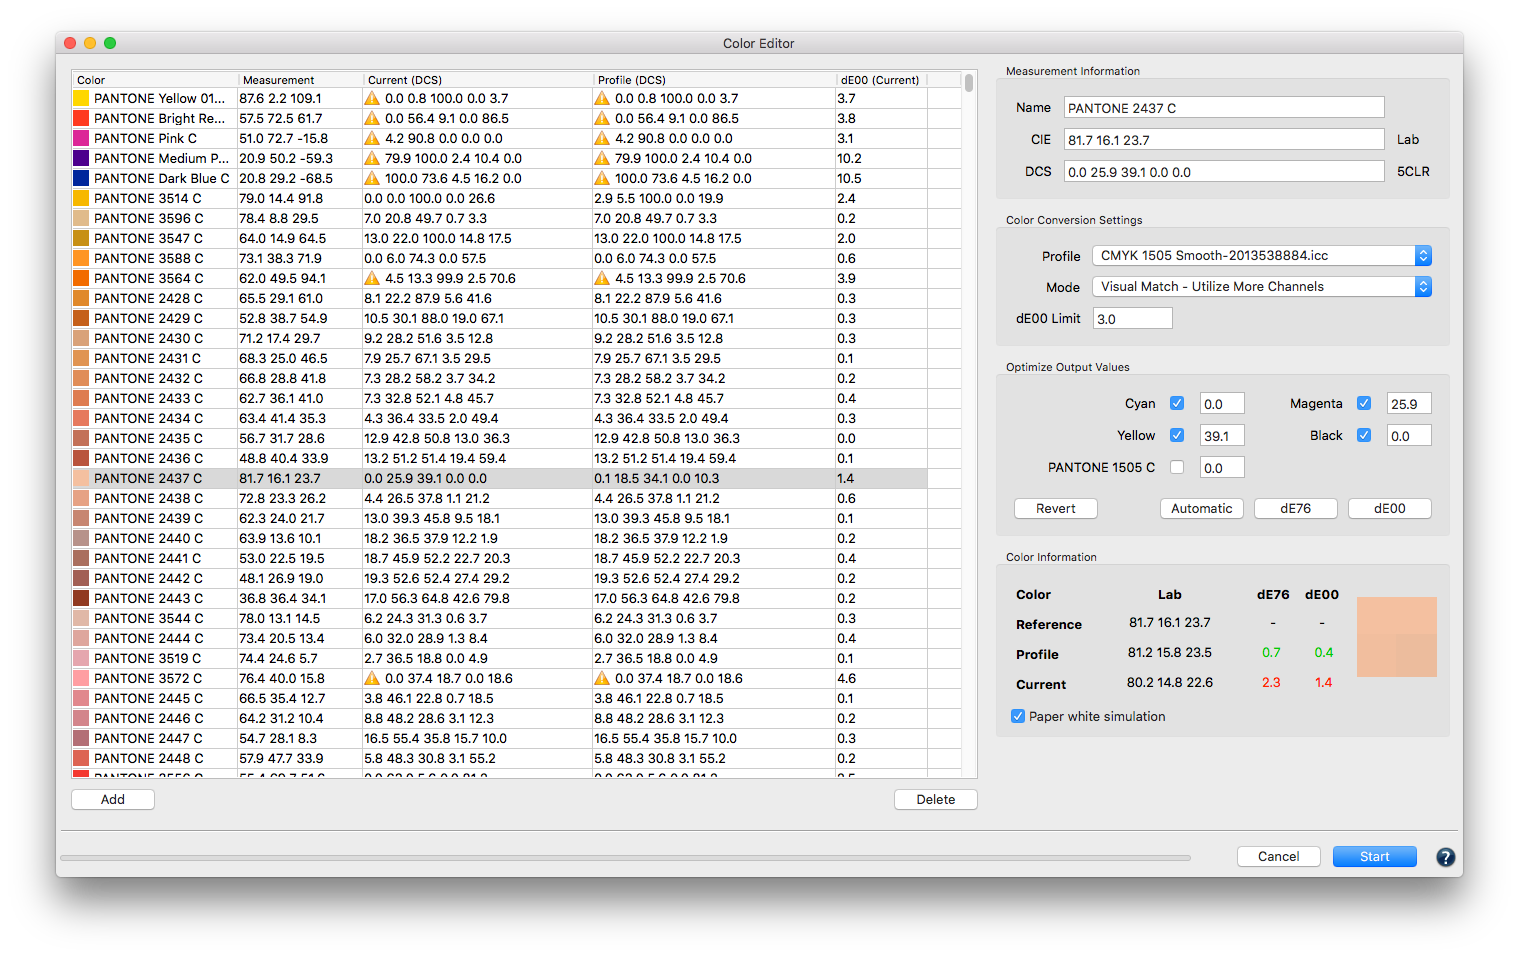Image resolution: width=1519 pixels, height=957 pixels.
Task: Edit the dE00 Limit field
Action: tap(1133, 318)
